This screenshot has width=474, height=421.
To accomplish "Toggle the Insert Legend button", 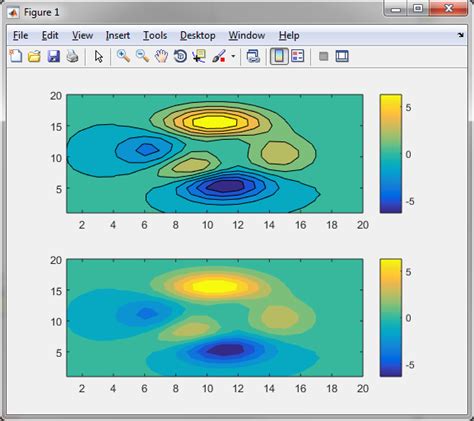I will coord(298,56).
